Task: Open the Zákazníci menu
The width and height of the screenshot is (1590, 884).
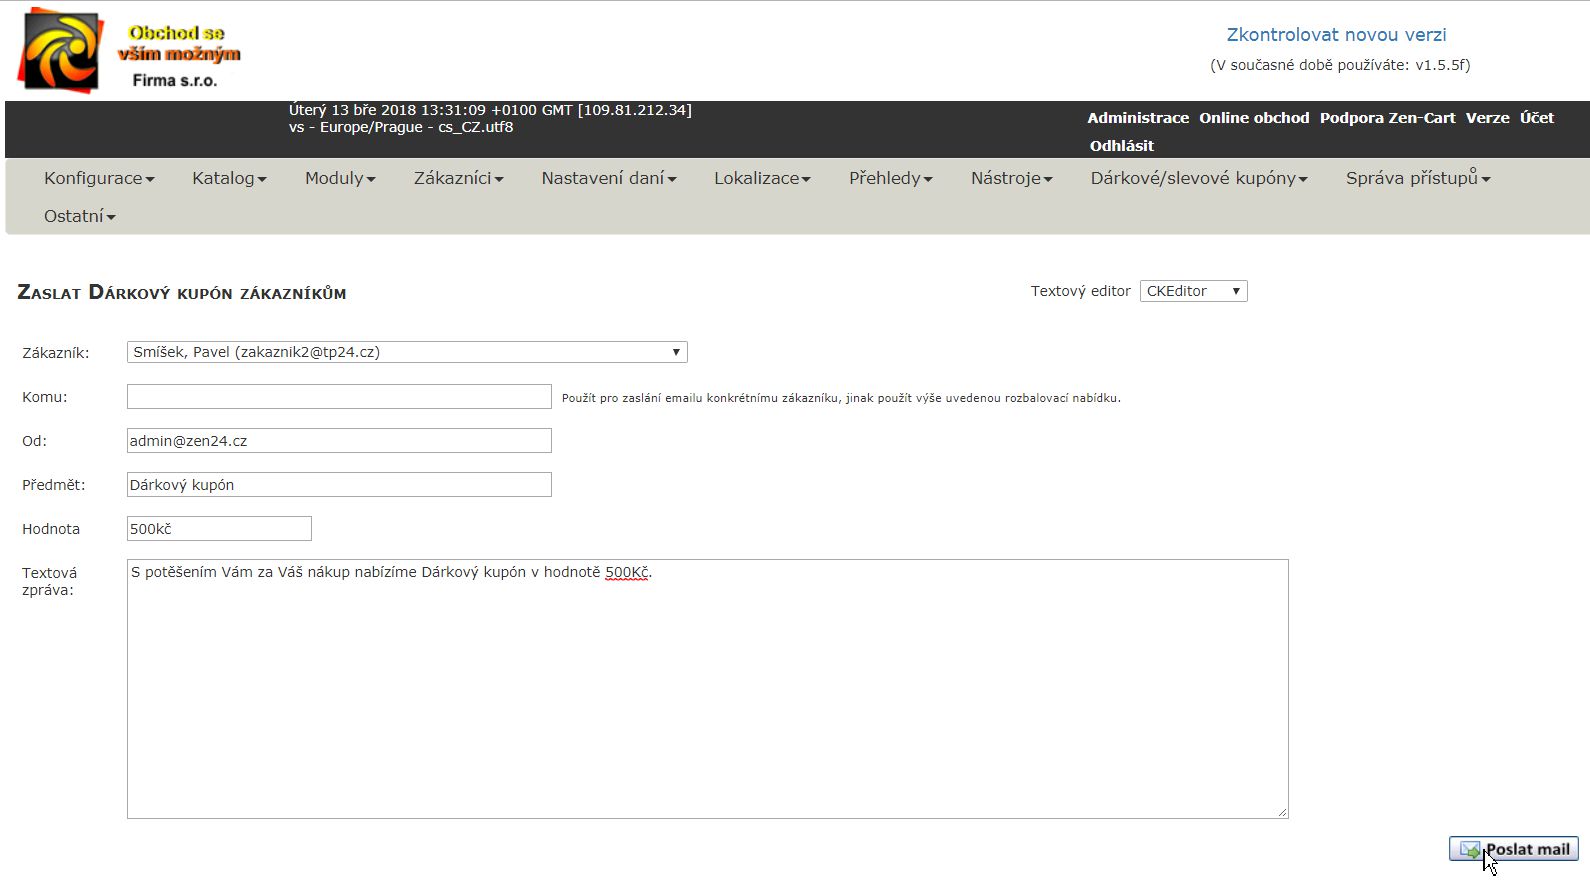Action: tap(458, 178)
